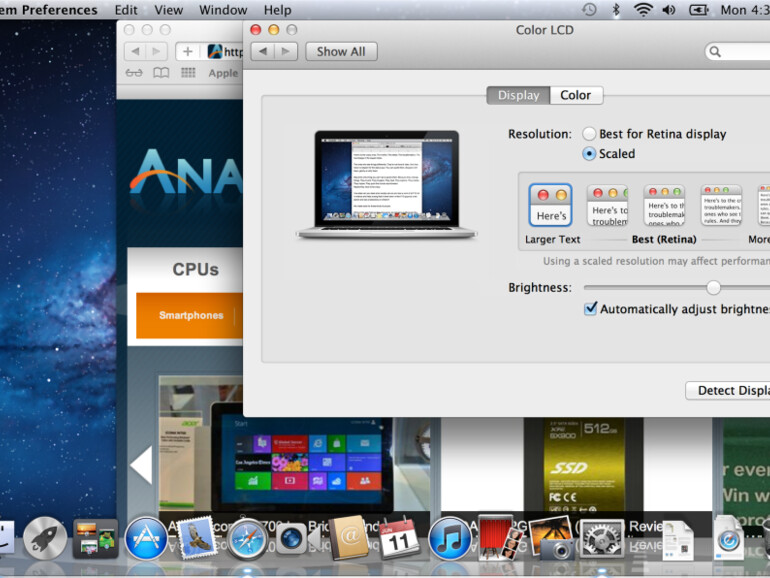Choose the second scaled resolution thumbnail

[x=607, y=205]
